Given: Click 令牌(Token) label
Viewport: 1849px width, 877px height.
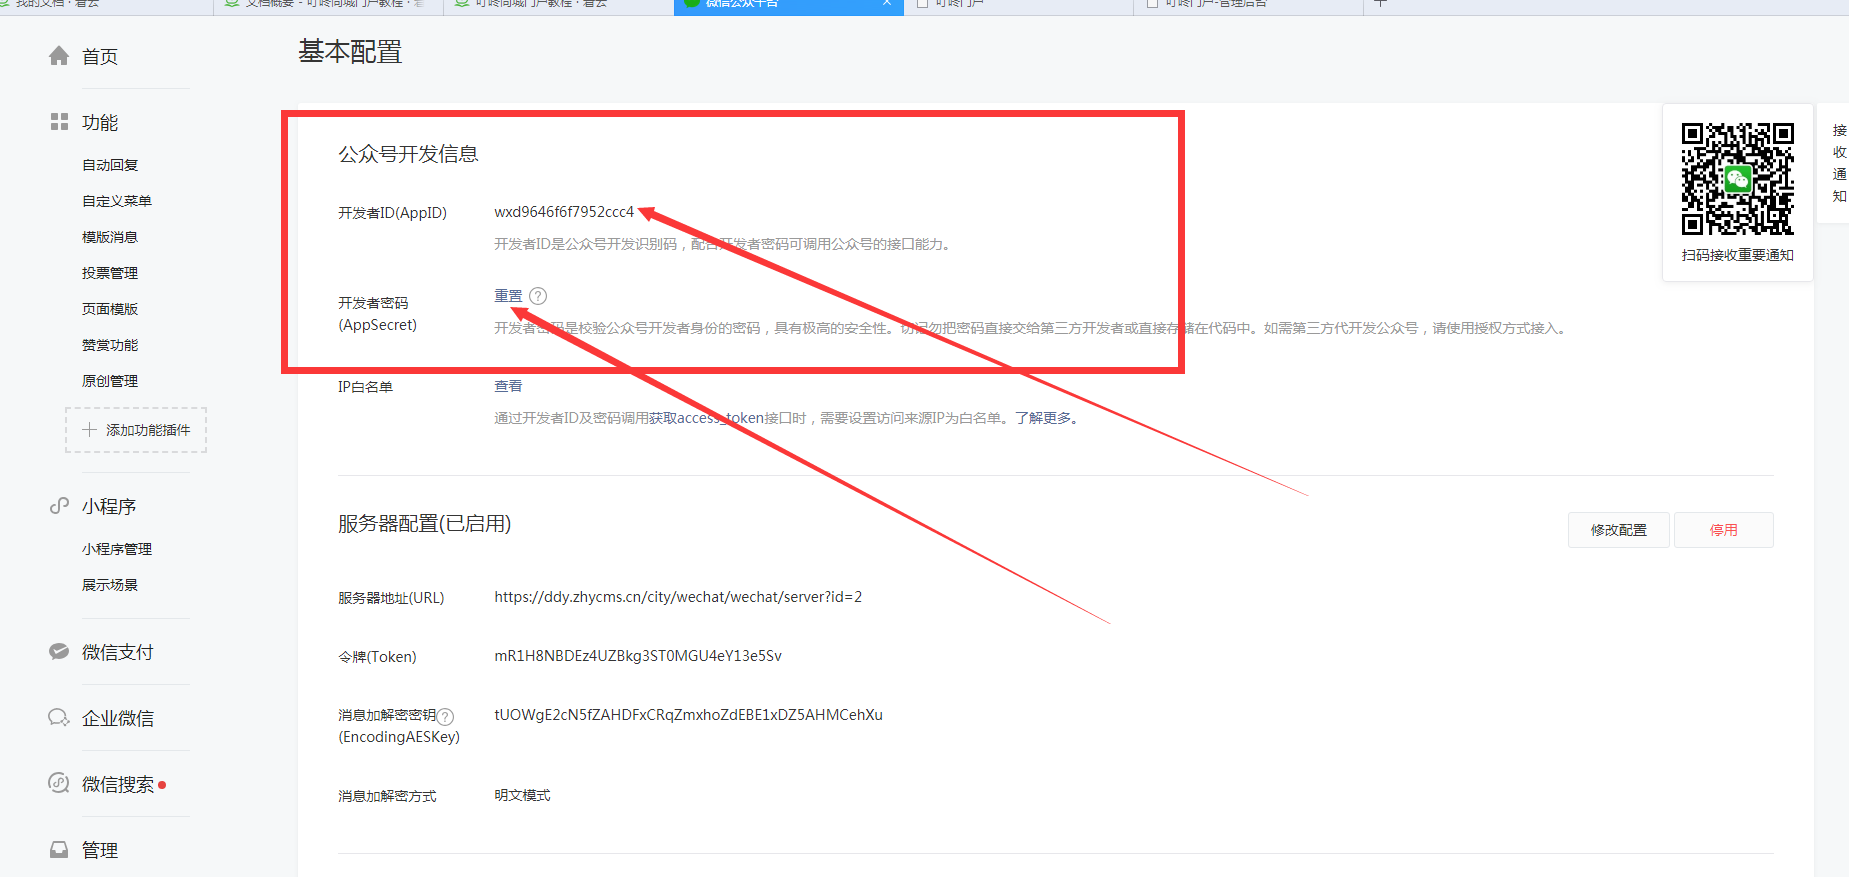Looking at the screenshot, I should 377,657.
